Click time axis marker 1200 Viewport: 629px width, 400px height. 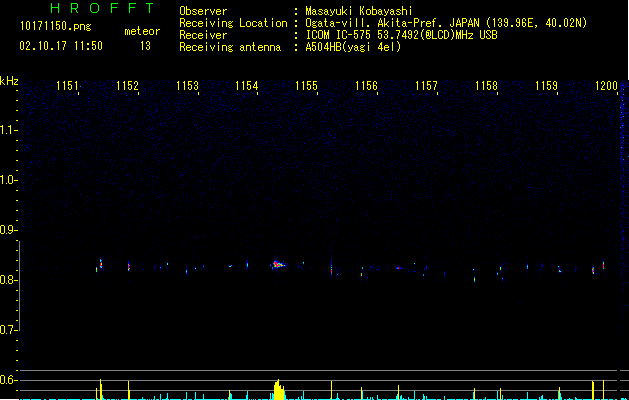pyautogui.click(x=606, y=86)
